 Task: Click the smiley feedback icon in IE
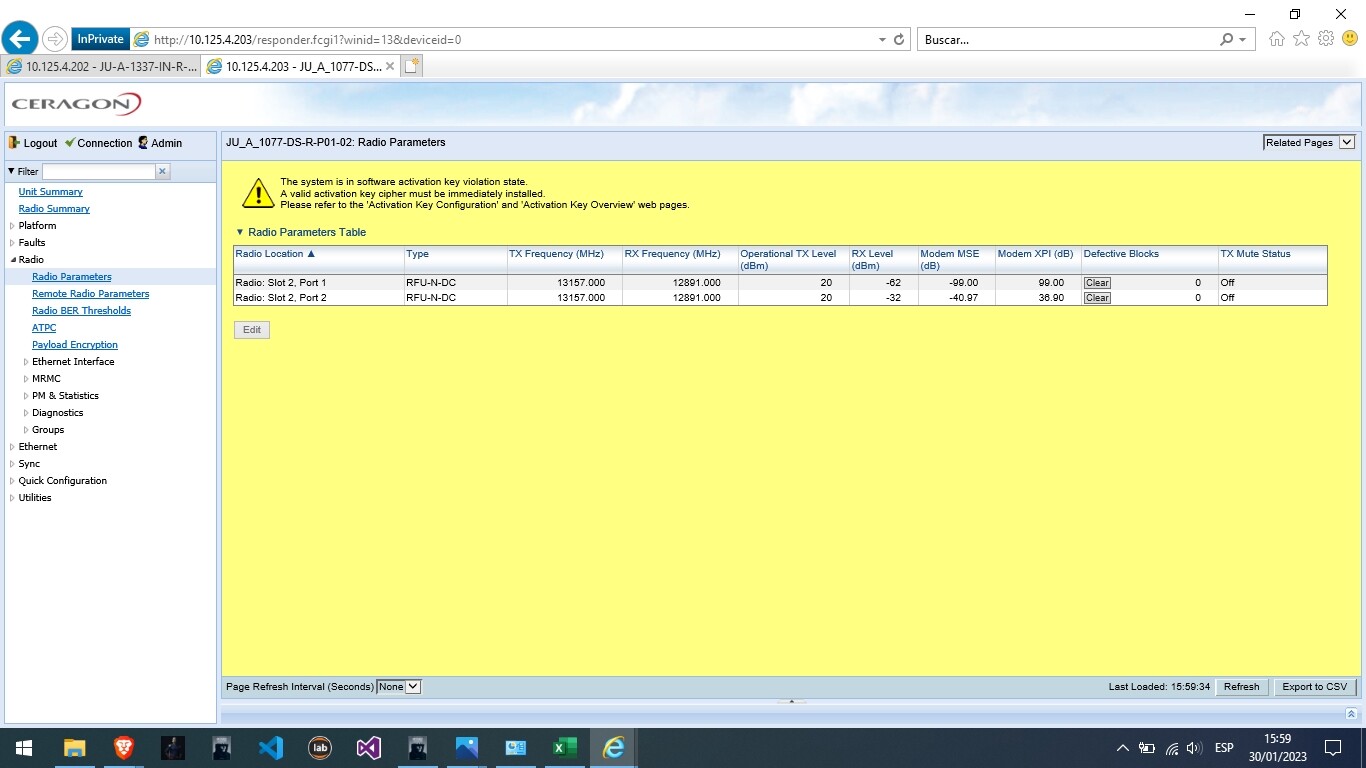[1349, 38]
